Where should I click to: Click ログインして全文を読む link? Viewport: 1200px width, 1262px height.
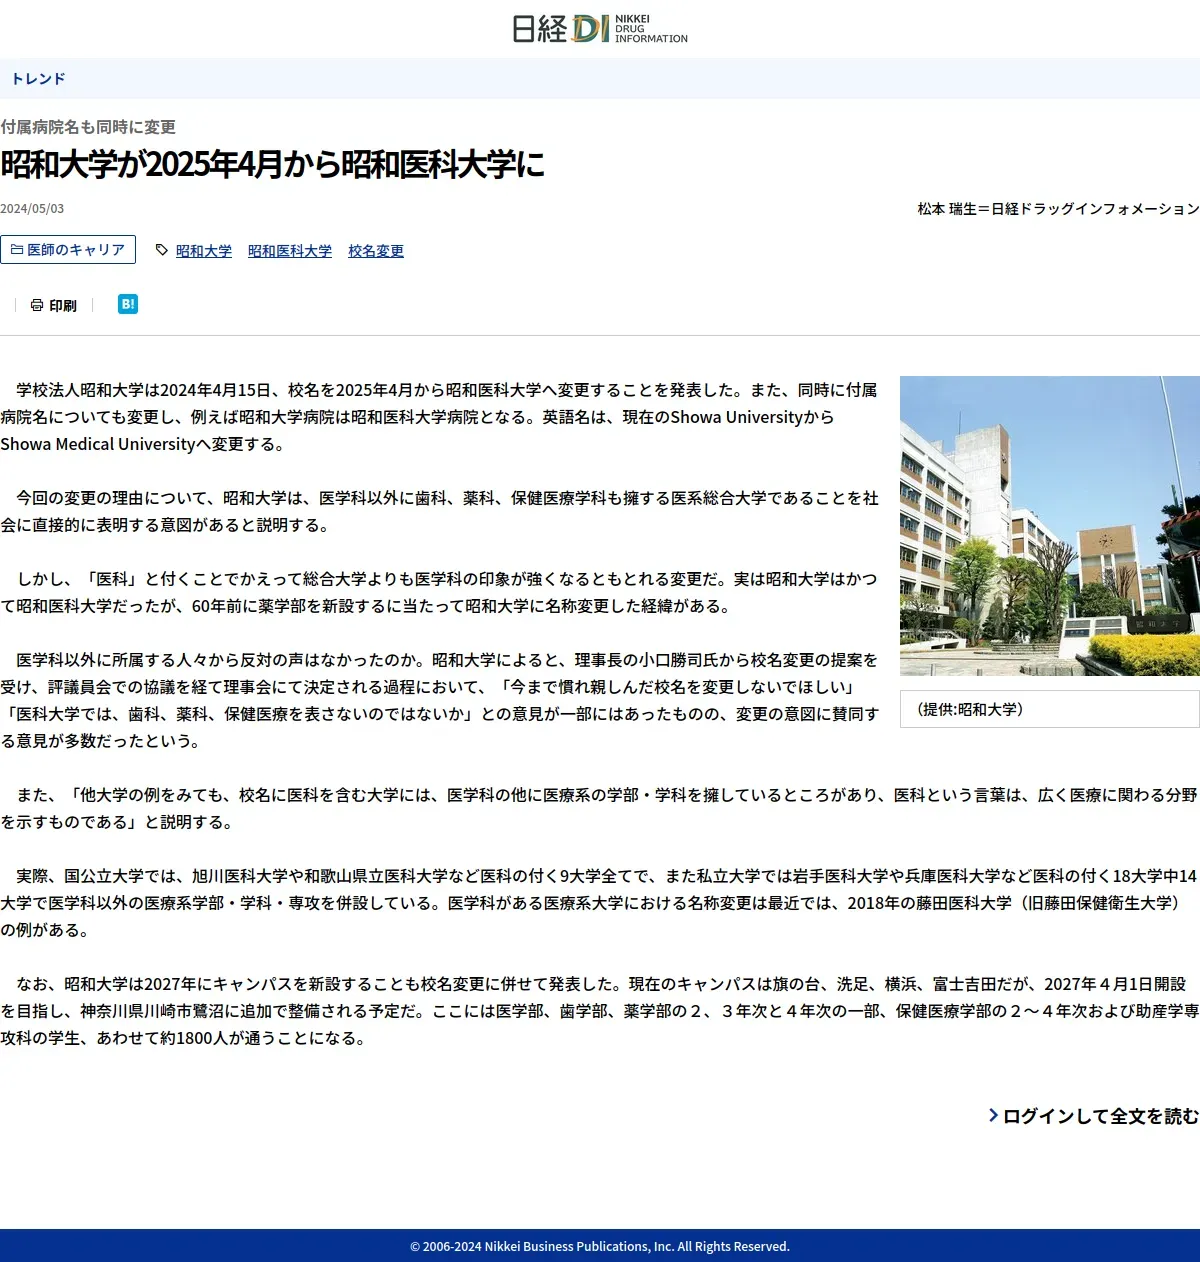(x=1101, y=1116)
